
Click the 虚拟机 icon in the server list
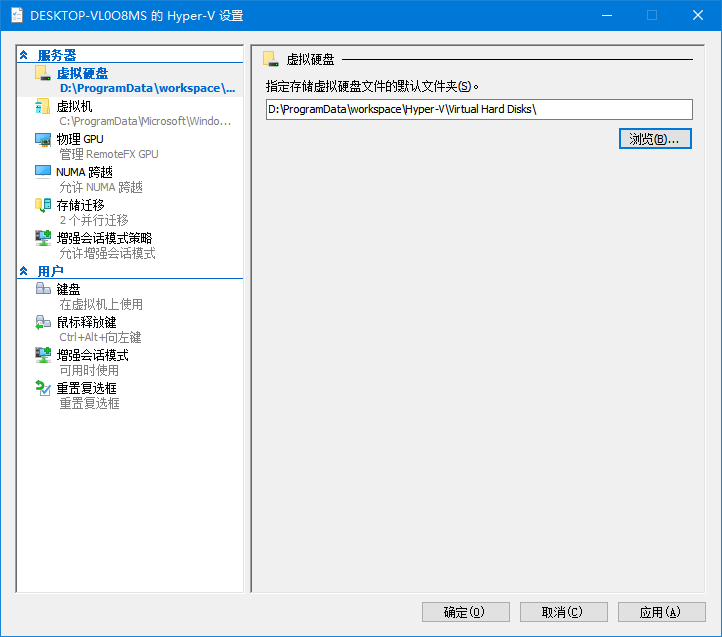[x=43, y=106]
